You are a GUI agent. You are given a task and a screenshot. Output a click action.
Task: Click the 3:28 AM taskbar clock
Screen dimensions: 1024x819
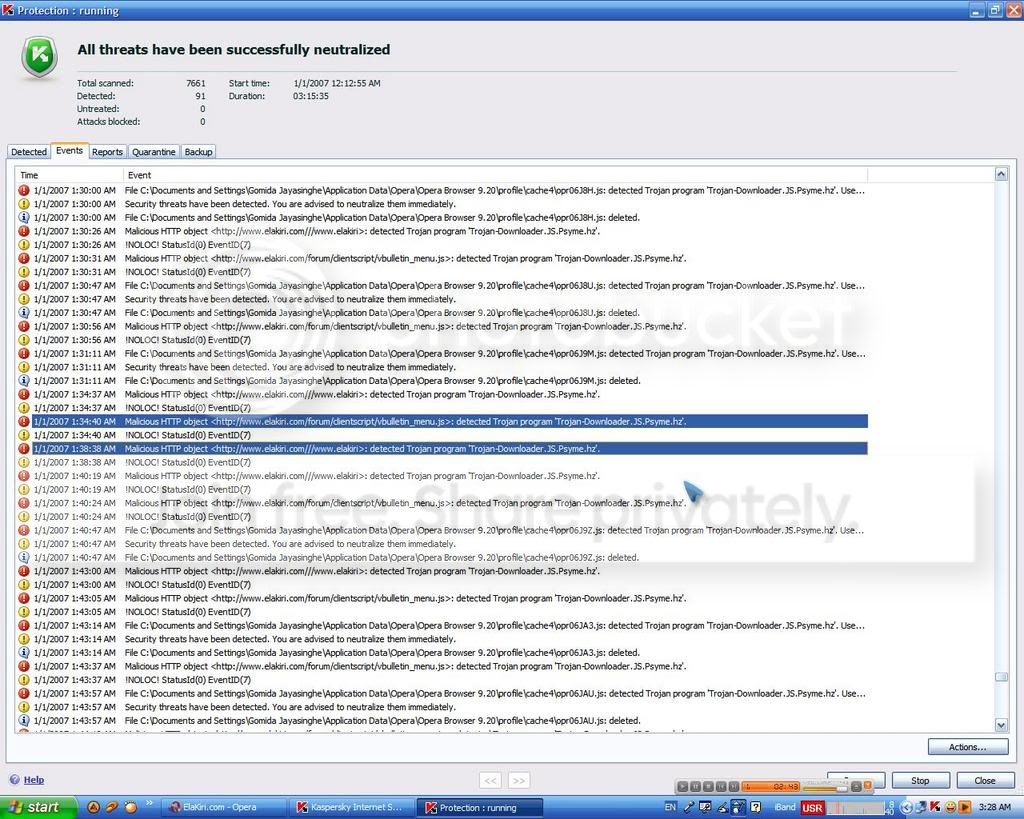click(x=995, y=807)
